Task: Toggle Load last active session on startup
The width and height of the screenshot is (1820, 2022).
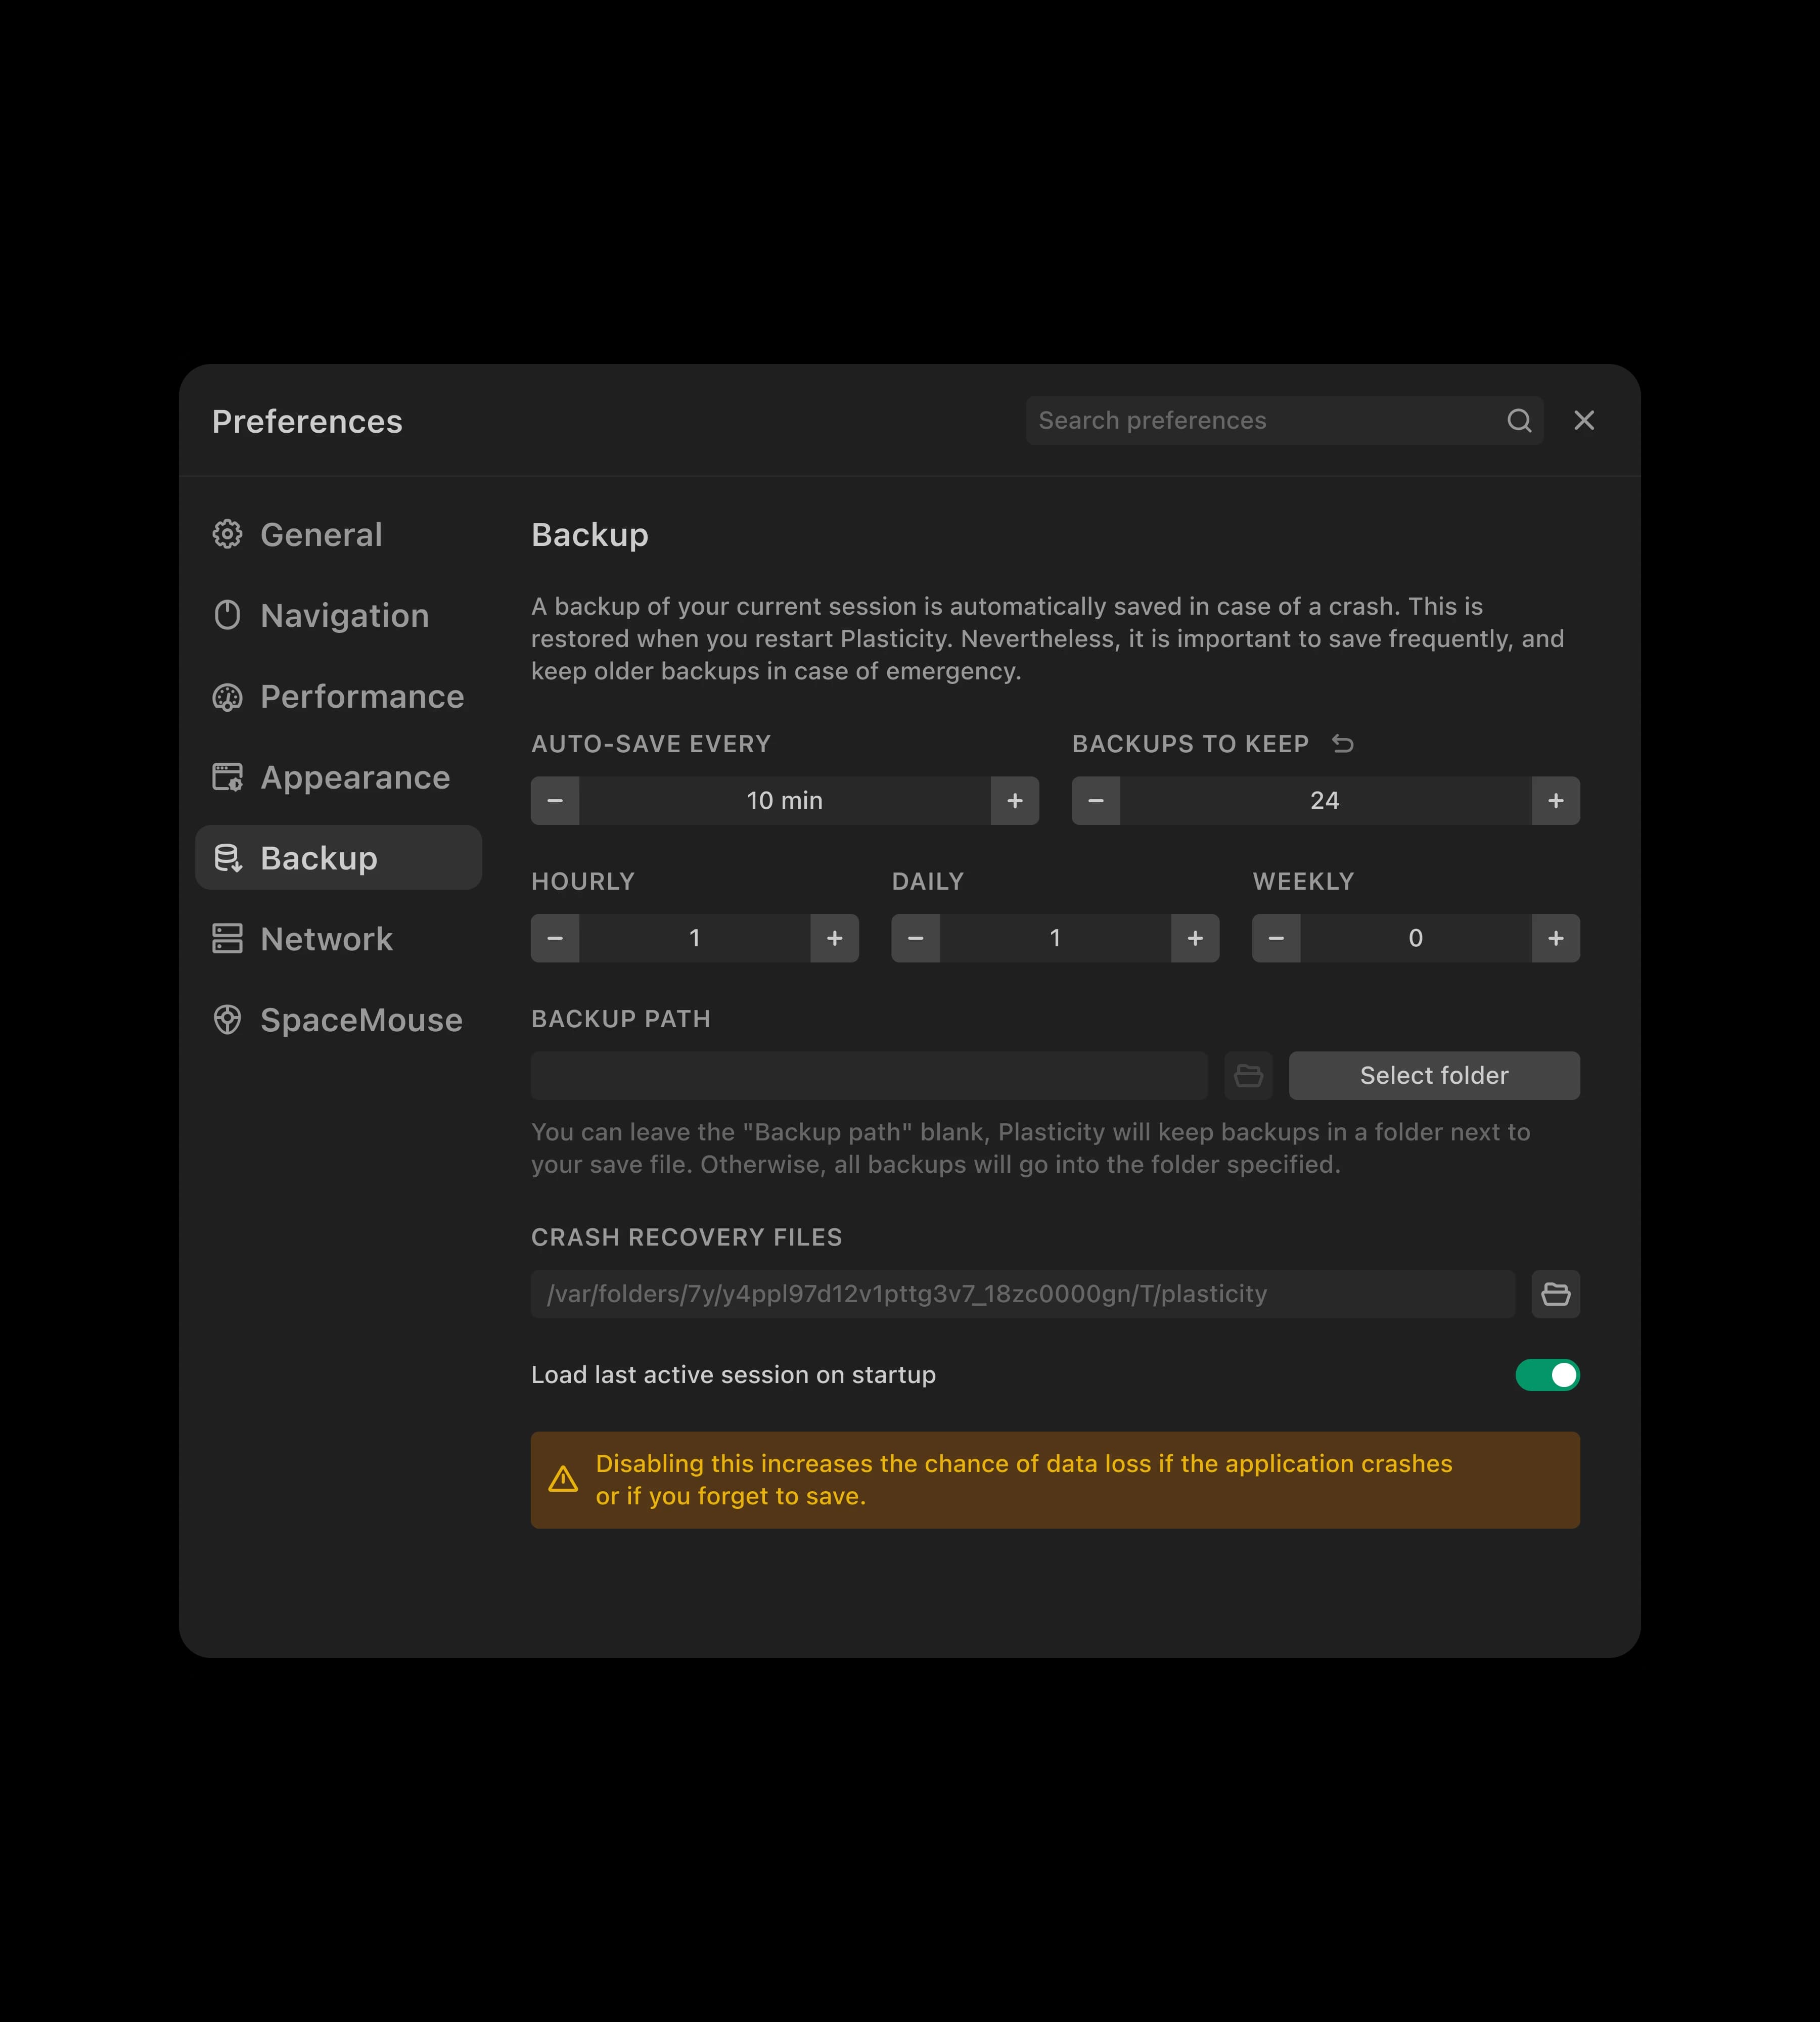Action: click(x=1547, y=1375)
